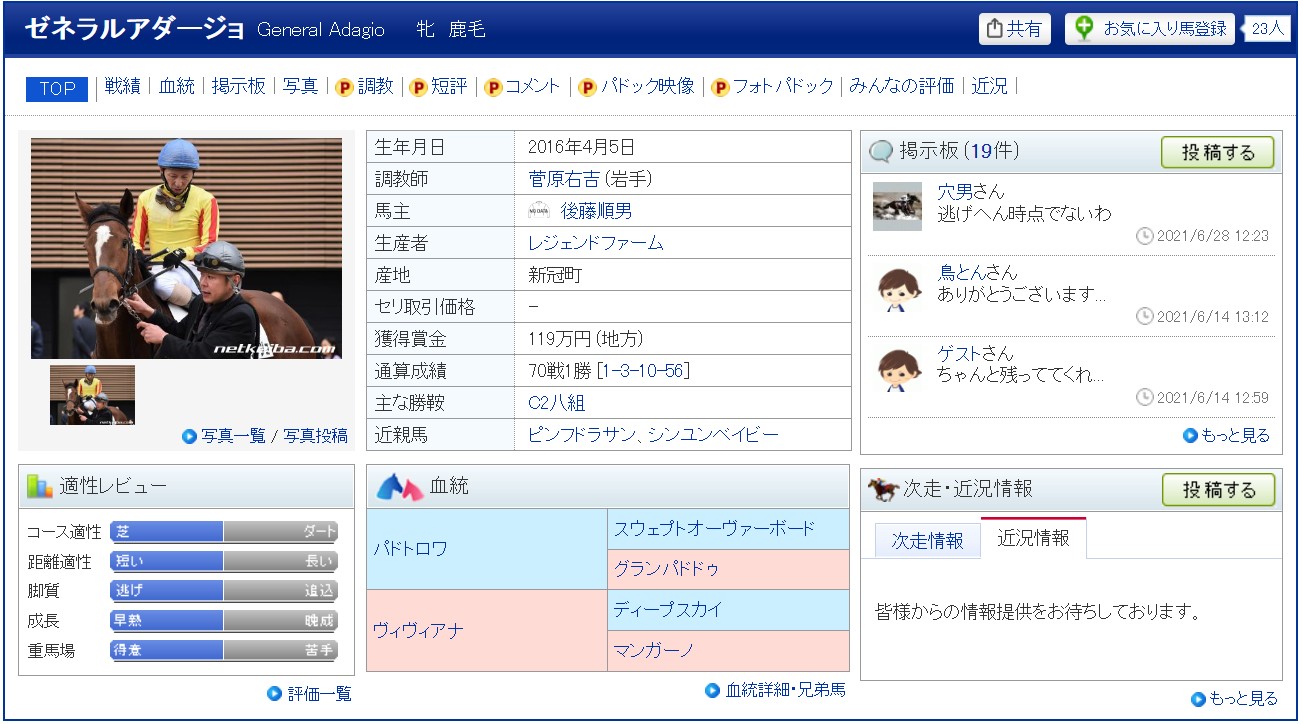Click premium P icon next to 調教
Viewport: 1303px width, 724px height.
point(344,88)
